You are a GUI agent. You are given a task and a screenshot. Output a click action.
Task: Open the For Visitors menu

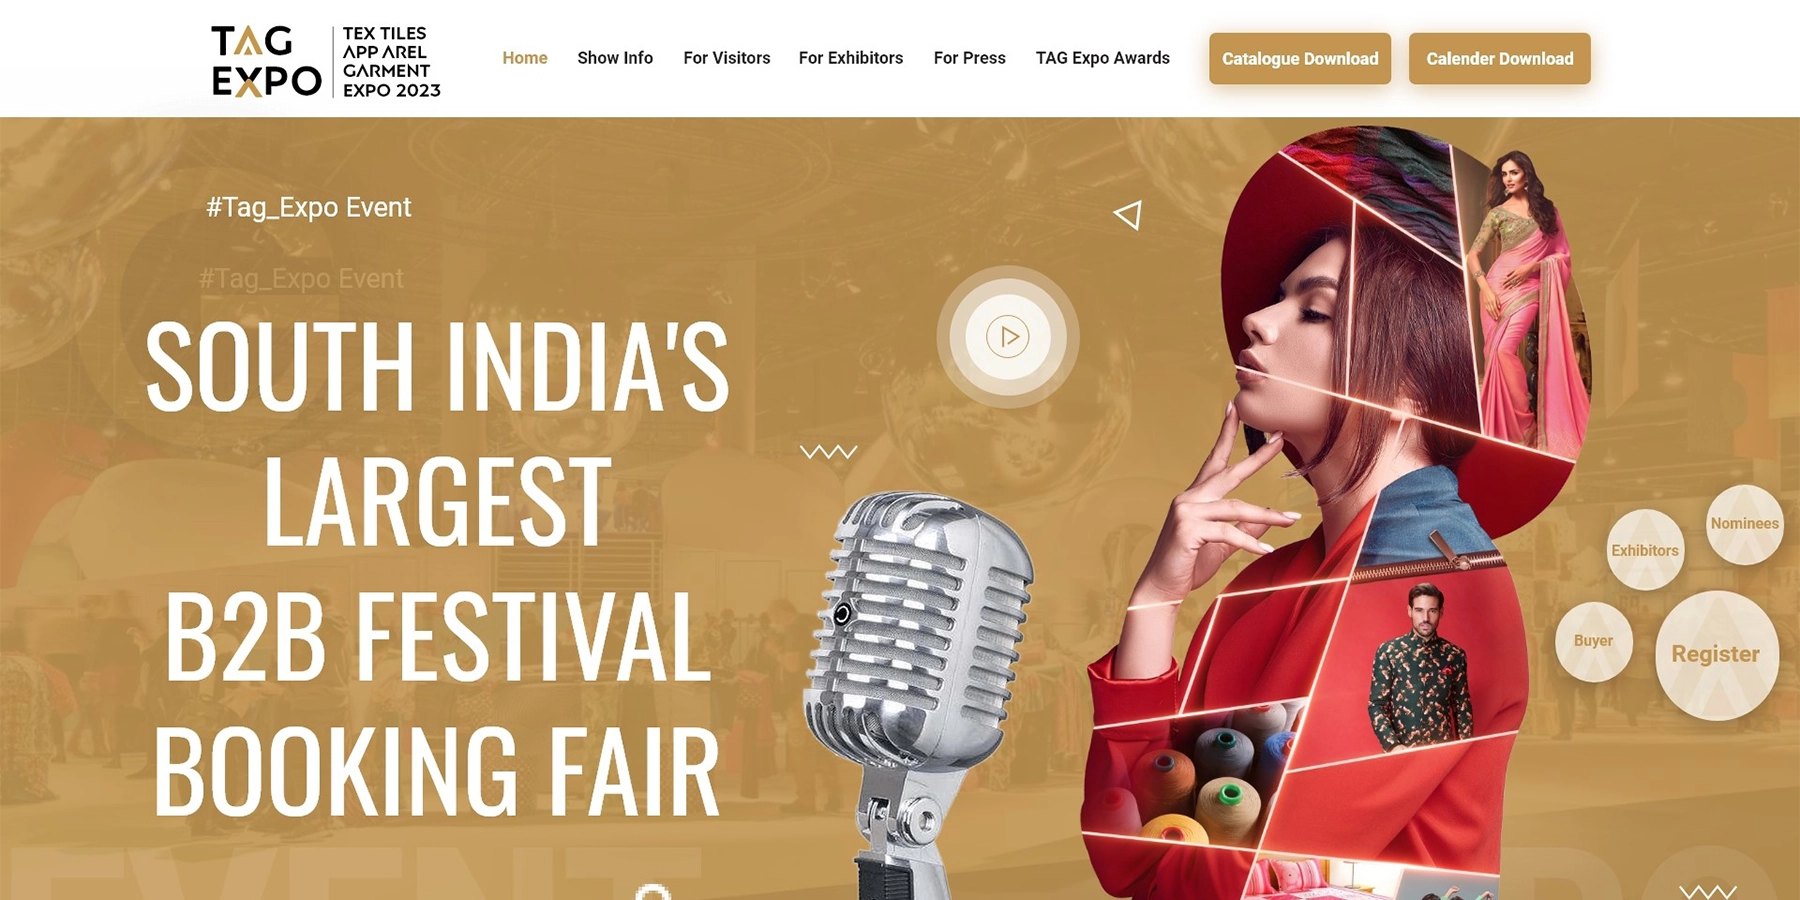tap(727, 58)
